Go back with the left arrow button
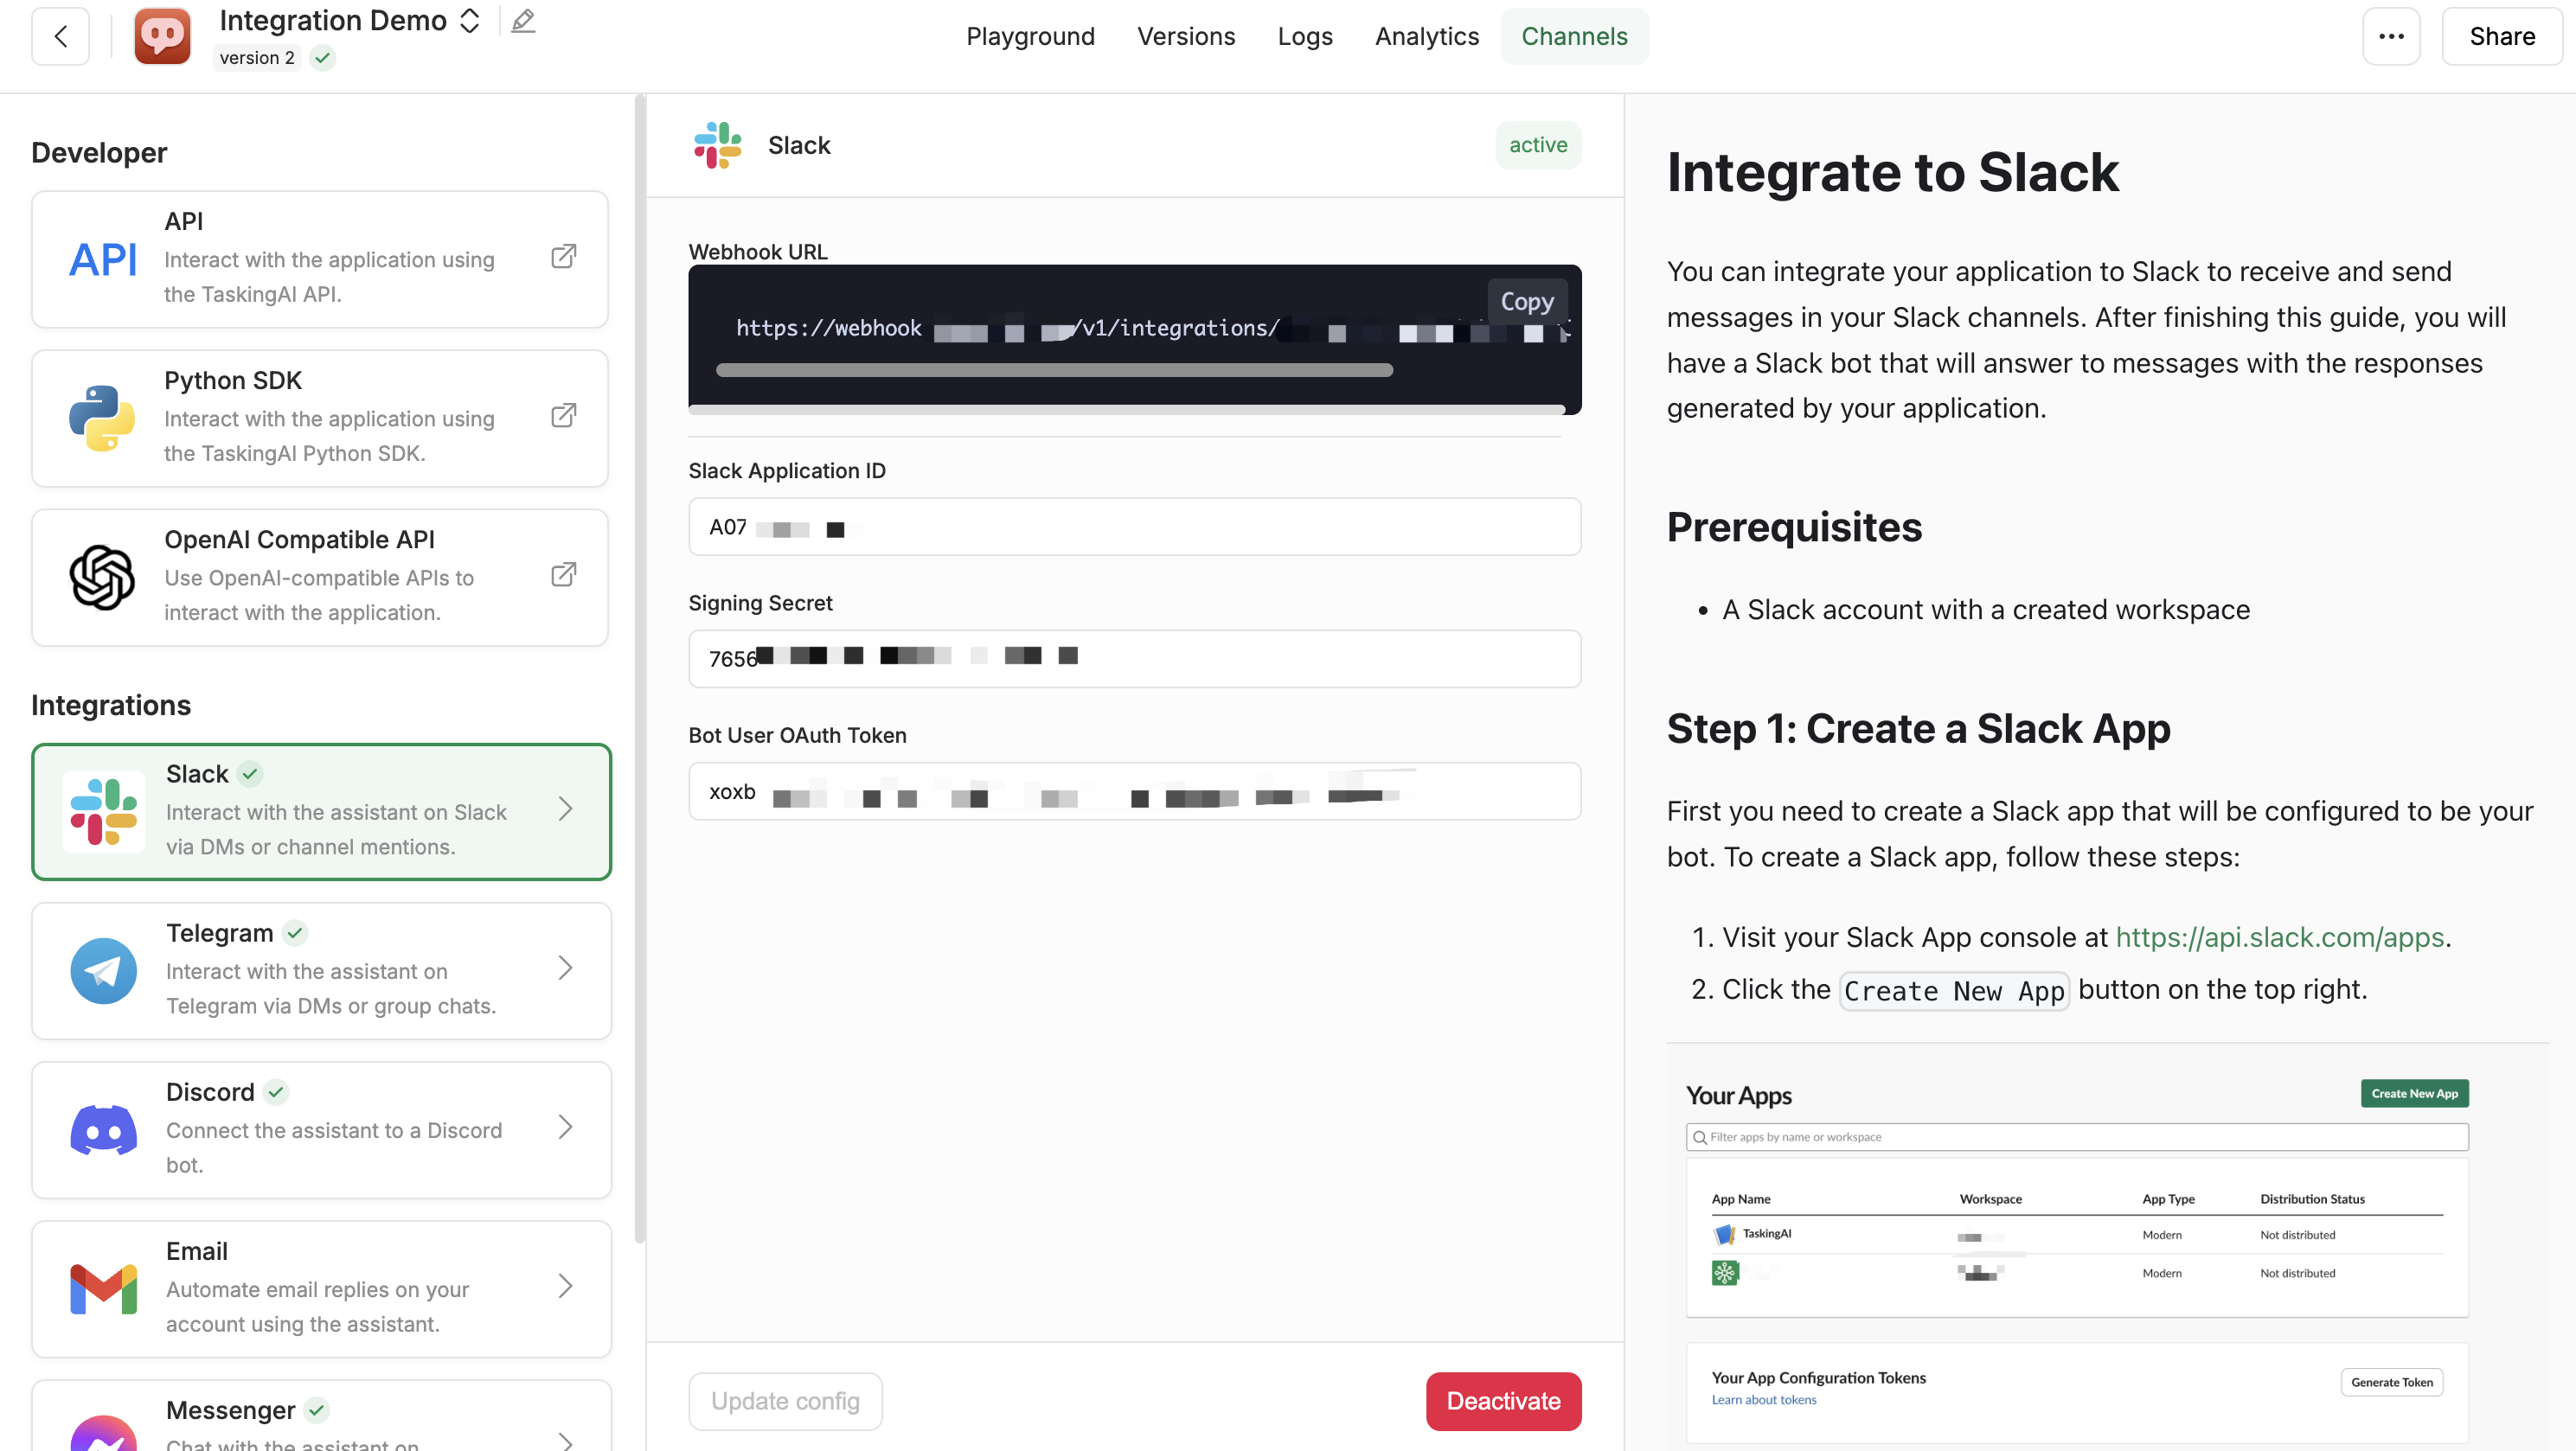The width and height of the screenshot is (2576, 1451). tap(60, 37)
